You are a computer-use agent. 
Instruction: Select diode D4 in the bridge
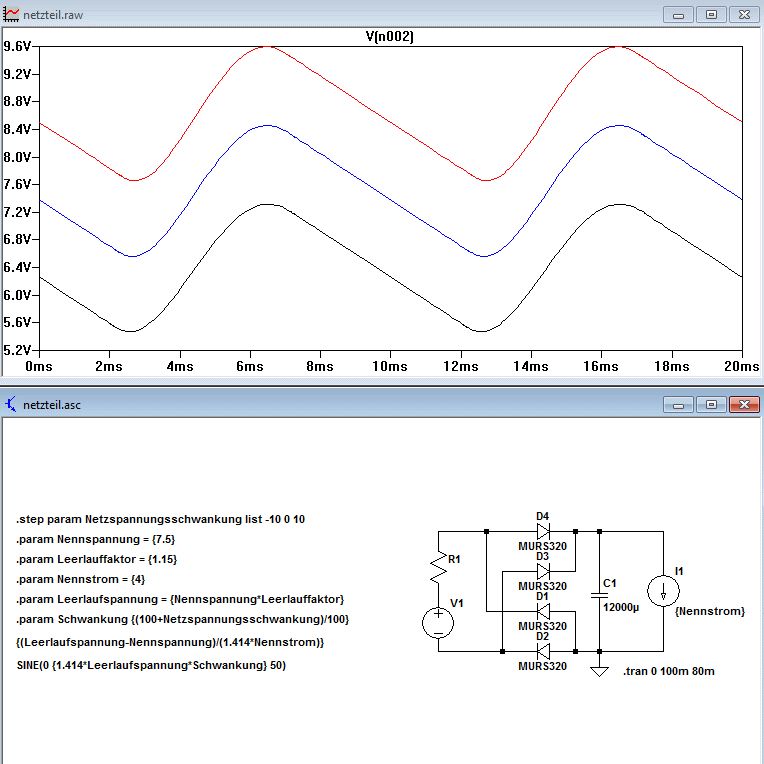543,531
